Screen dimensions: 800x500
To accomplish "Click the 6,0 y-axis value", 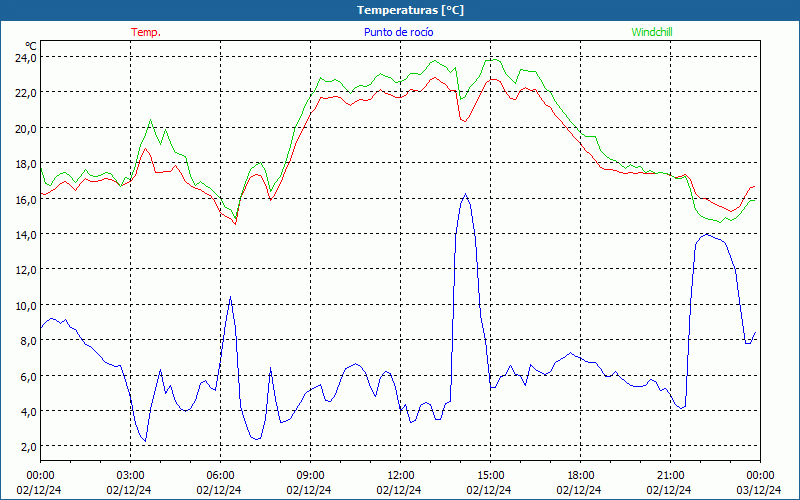I will [x=29, y=377].
